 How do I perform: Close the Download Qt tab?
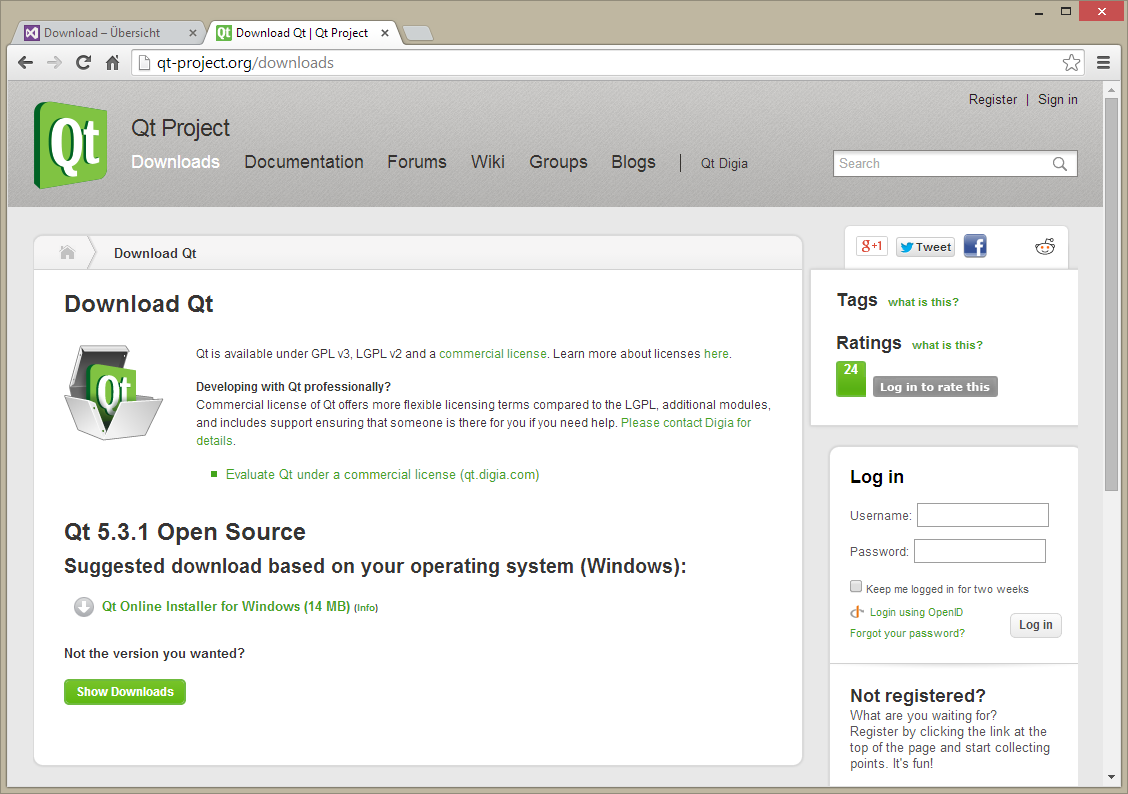click(385, 33)
